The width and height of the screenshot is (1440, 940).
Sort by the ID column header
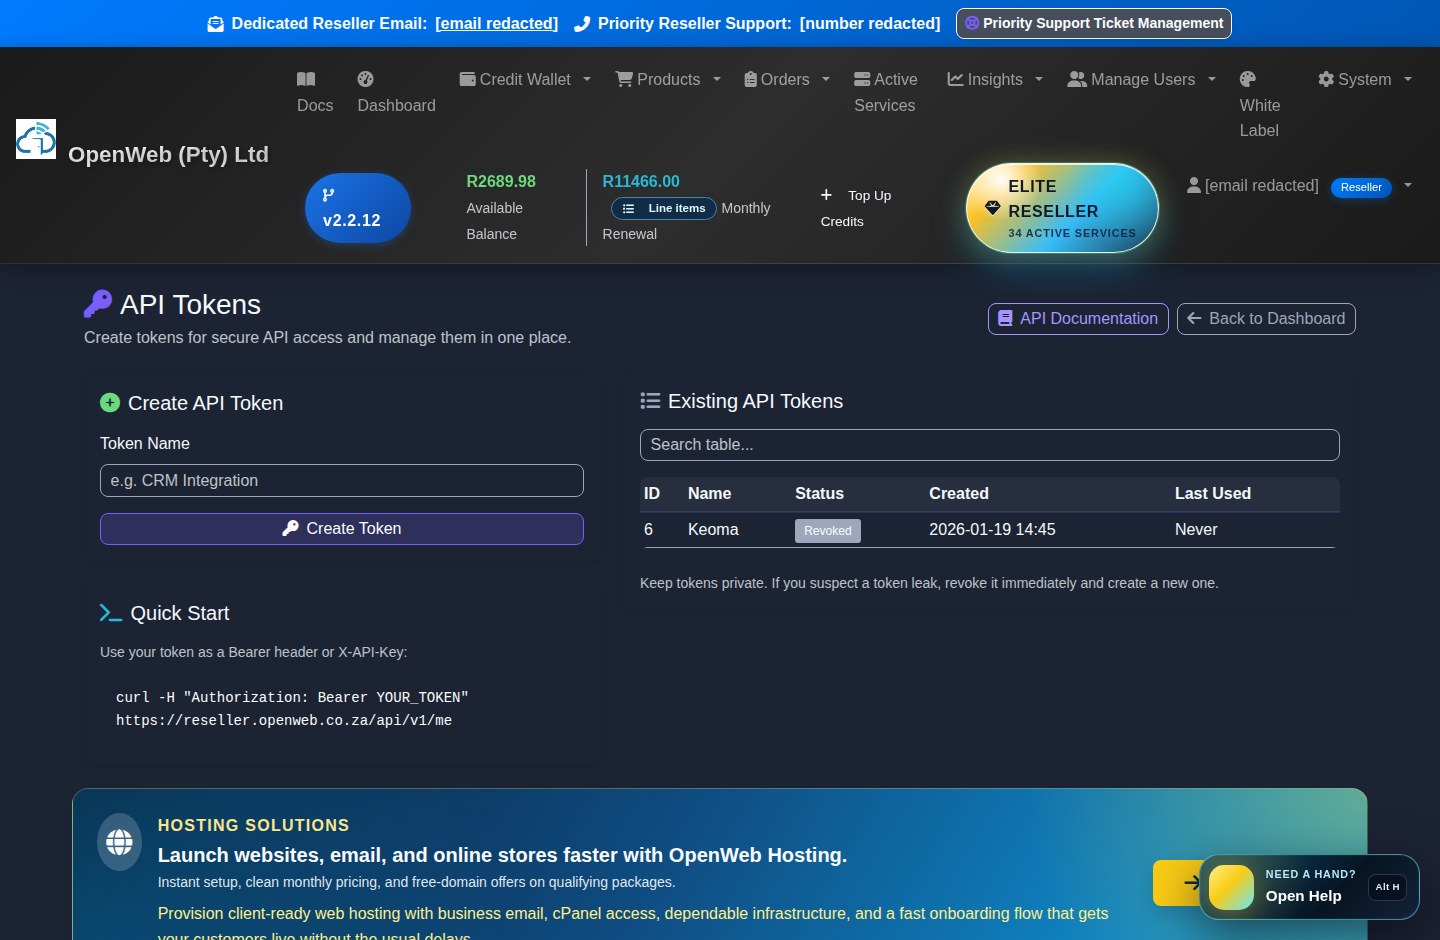pos(652,494)
